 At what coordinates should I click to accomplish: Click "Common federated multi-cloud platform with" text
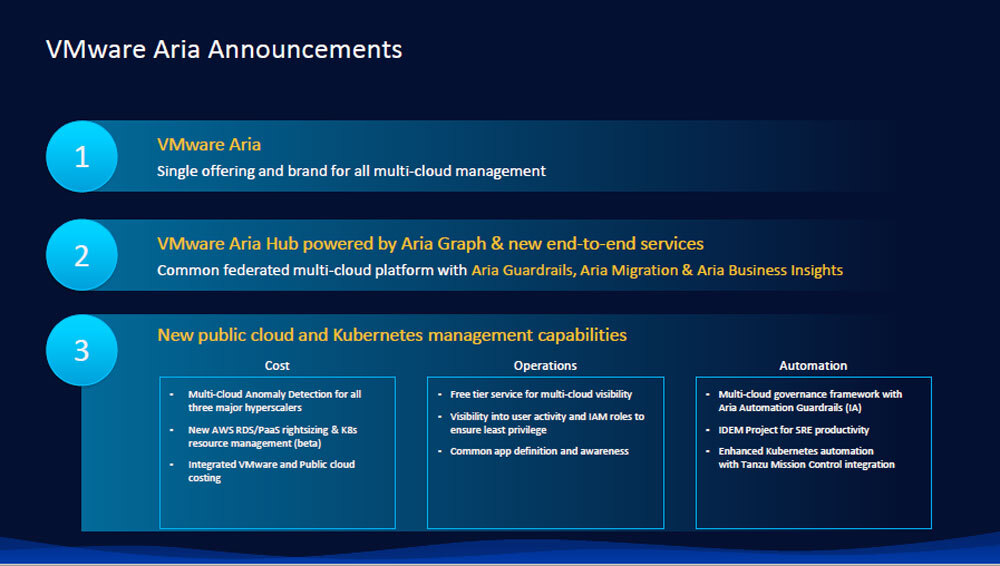(312, 270)
